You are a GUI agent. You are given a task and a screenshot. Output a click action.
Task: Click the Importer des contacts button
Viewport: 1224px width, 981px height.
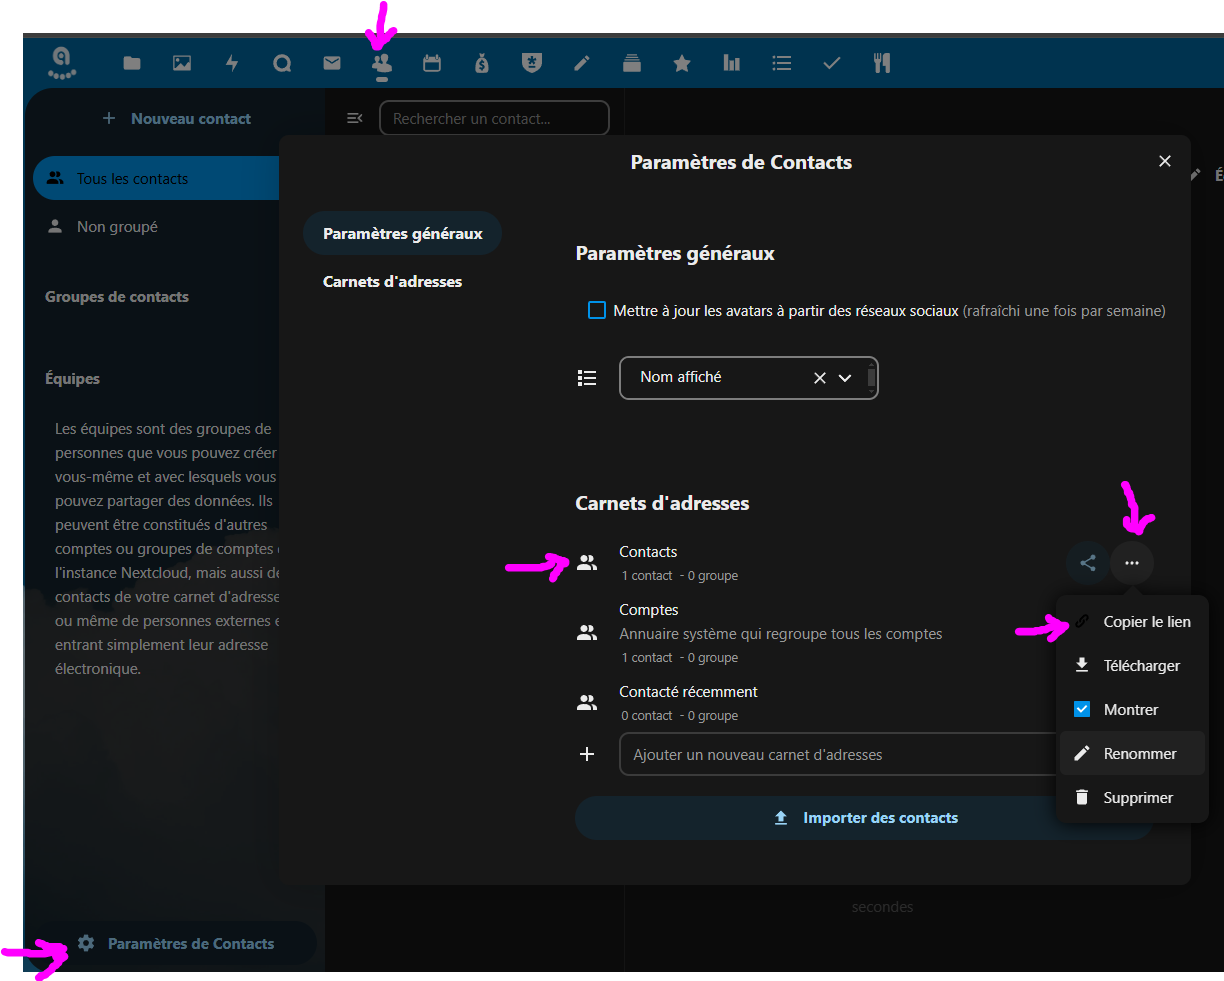[x=864, y=818]
